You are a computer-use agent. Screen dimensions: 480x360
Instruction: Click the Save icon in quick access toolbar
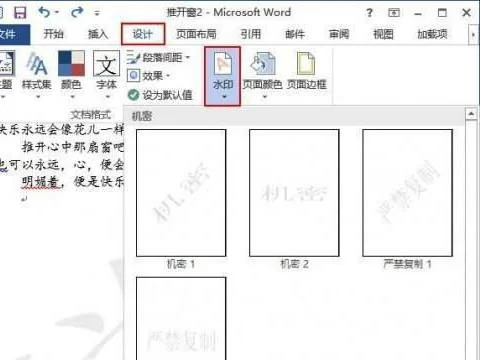point(20,13)
